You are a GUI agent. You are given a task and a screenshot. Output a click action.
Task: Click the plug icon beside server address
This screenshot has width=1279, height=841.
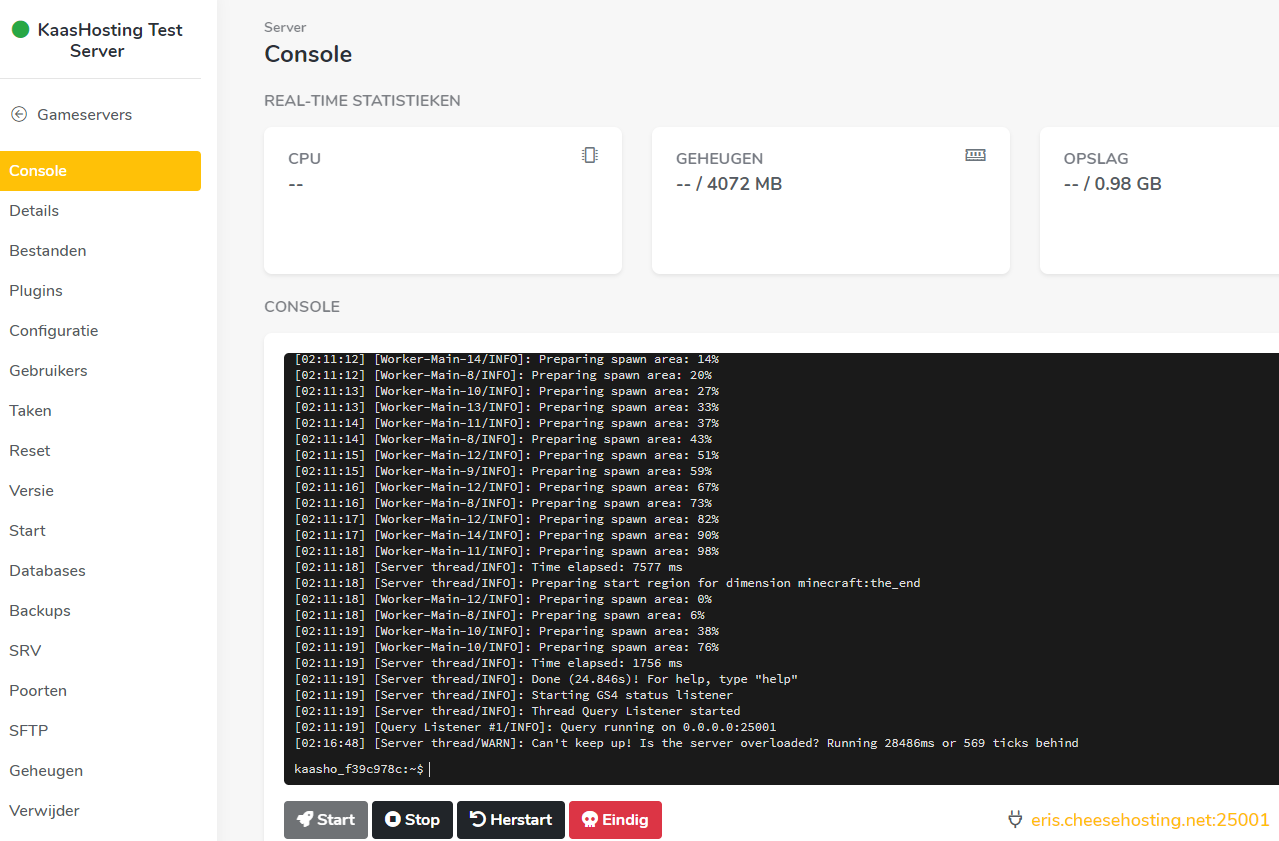coord(1015,820)
